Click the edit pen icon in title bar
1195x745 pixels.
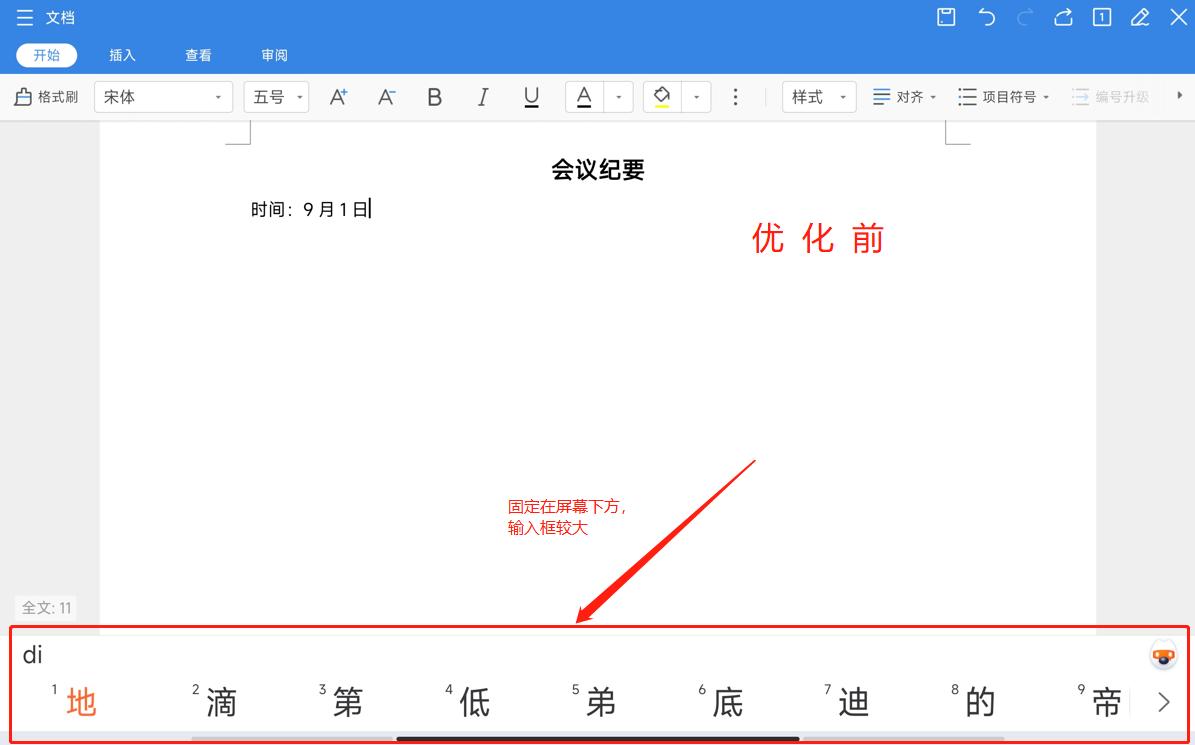[1140, 17]
